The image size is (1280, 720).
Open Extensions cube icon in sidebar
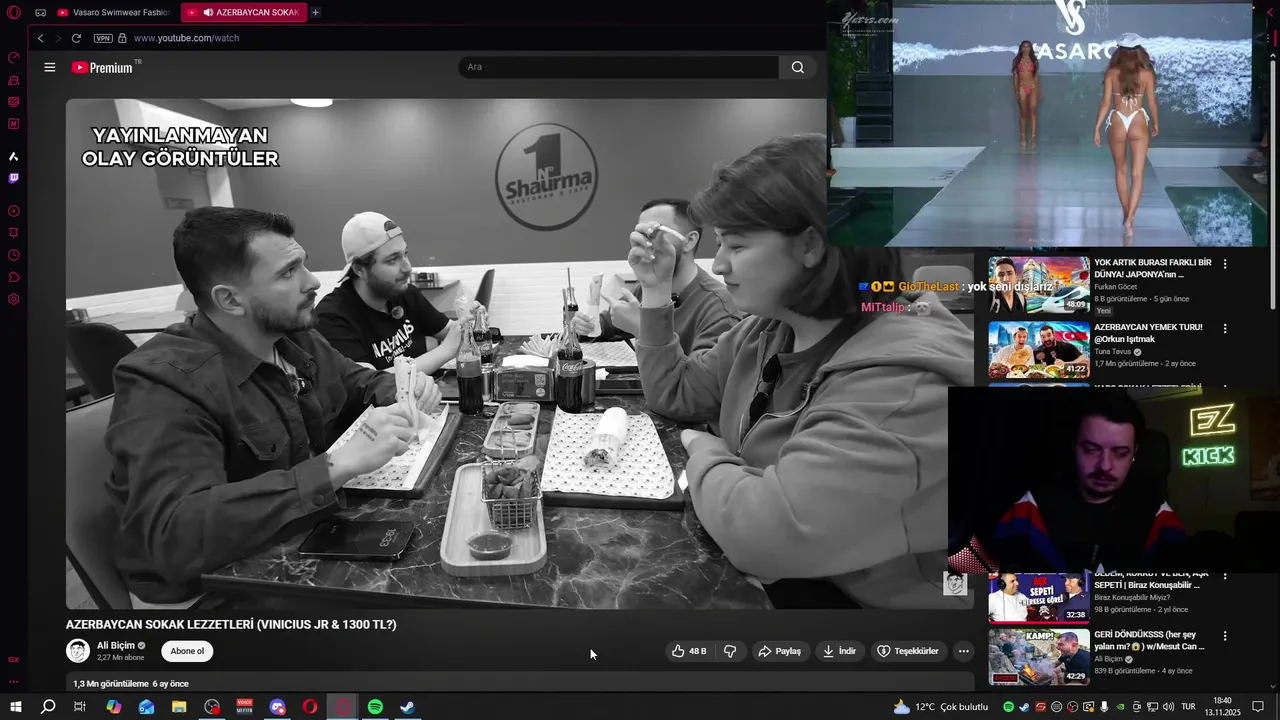click(x=14, y=277)
